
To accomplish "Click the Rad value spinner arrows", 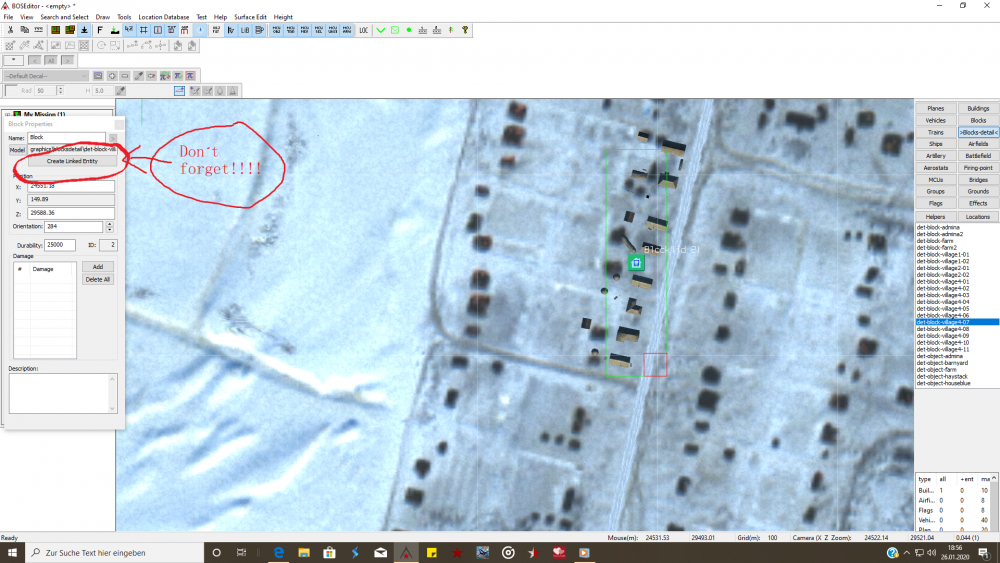I will point(61,91).
